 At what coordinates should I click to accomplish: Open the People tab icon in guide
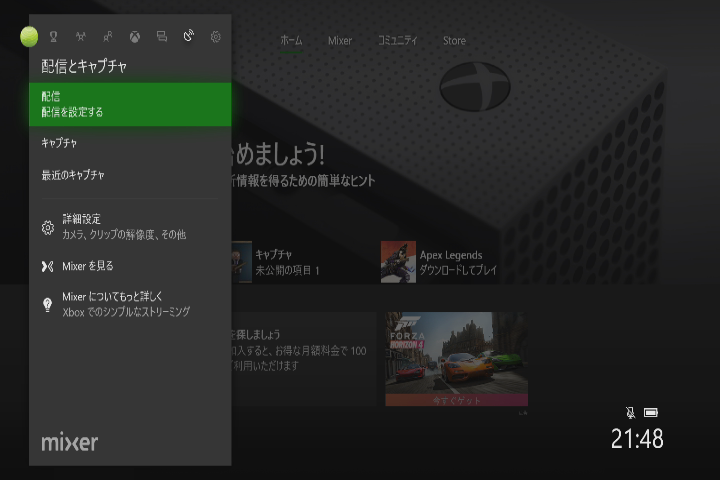[x=107, y=36]
